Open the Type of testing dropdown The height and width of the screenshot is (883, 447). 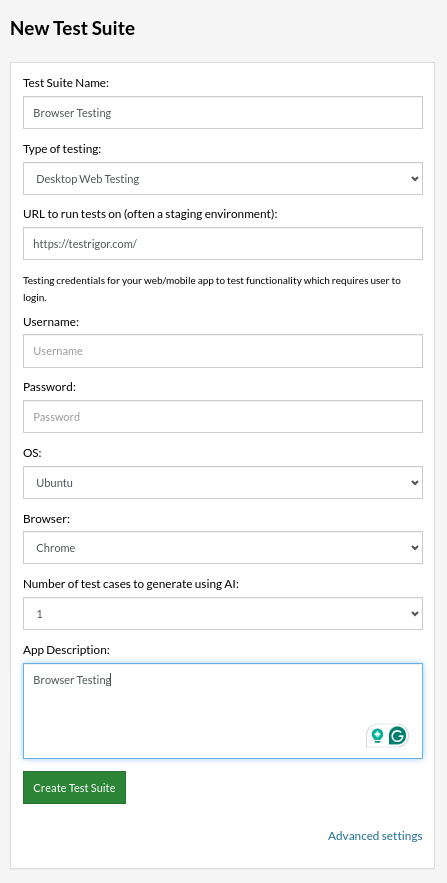point(223,179)
